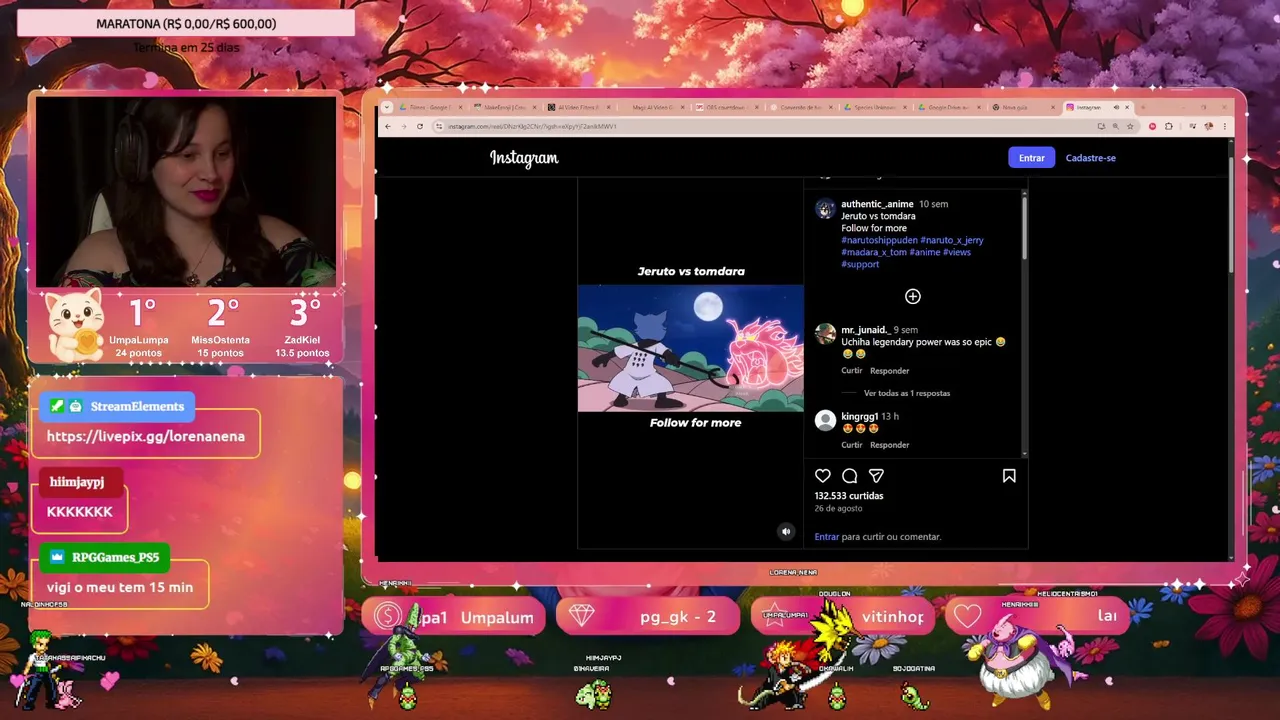This screenshot has height=720, width=1280.
Task: Save the post with bookmark icon
Action: (1009, 476)
